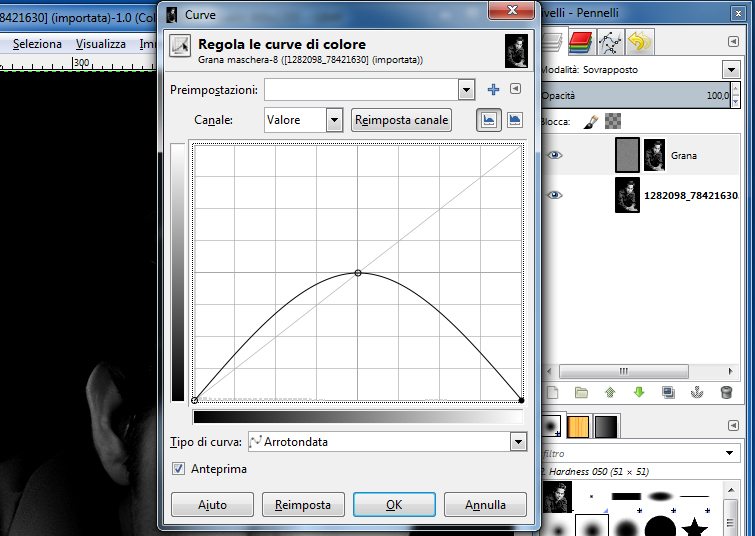
Task: Open the Visualizza menu
Action: [100, 44]
